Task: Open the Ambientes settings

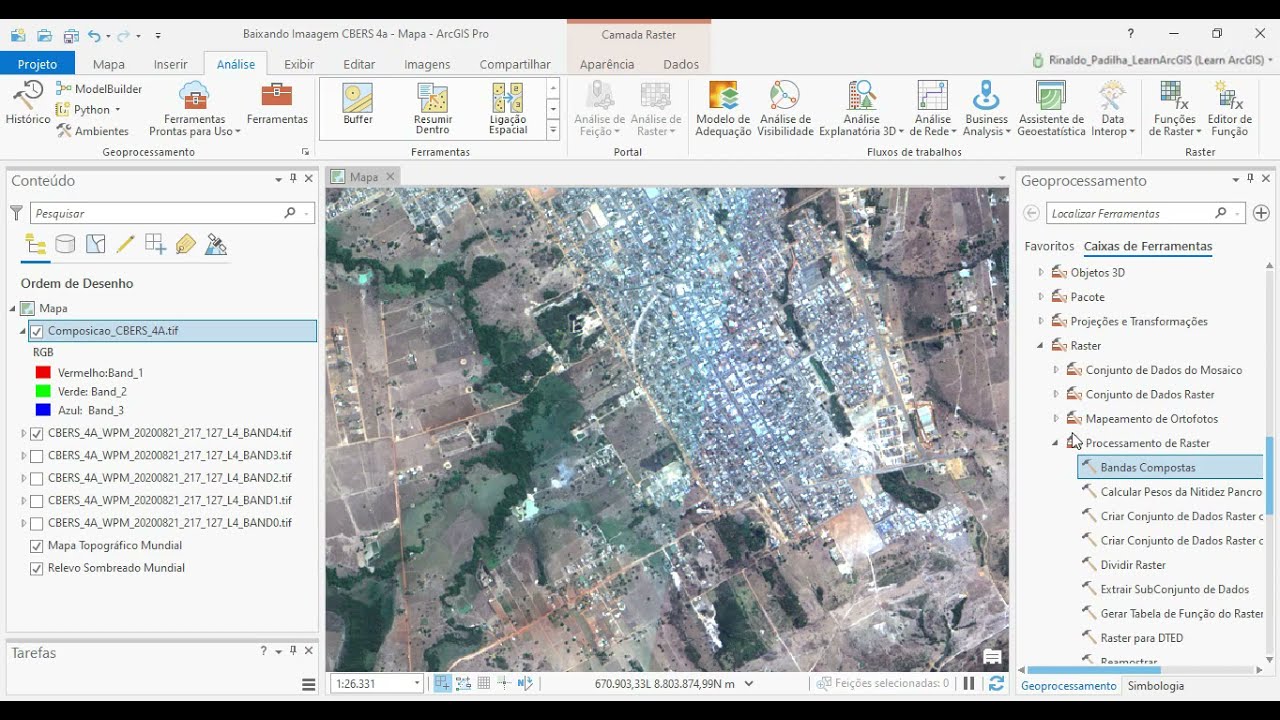Action: (x=93, y=131)
